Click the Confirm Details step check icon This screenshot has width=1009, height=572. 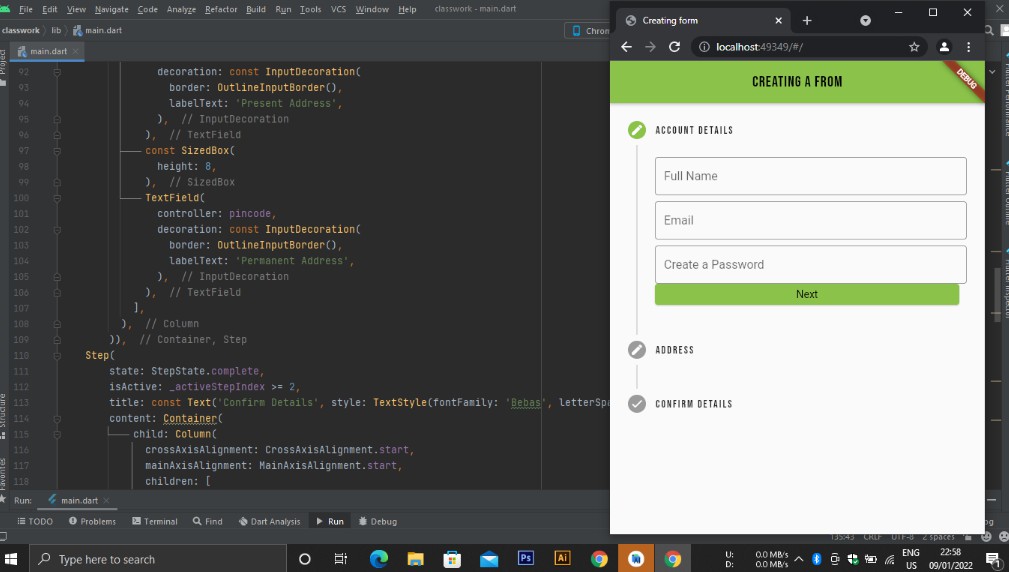pos(636,404)
